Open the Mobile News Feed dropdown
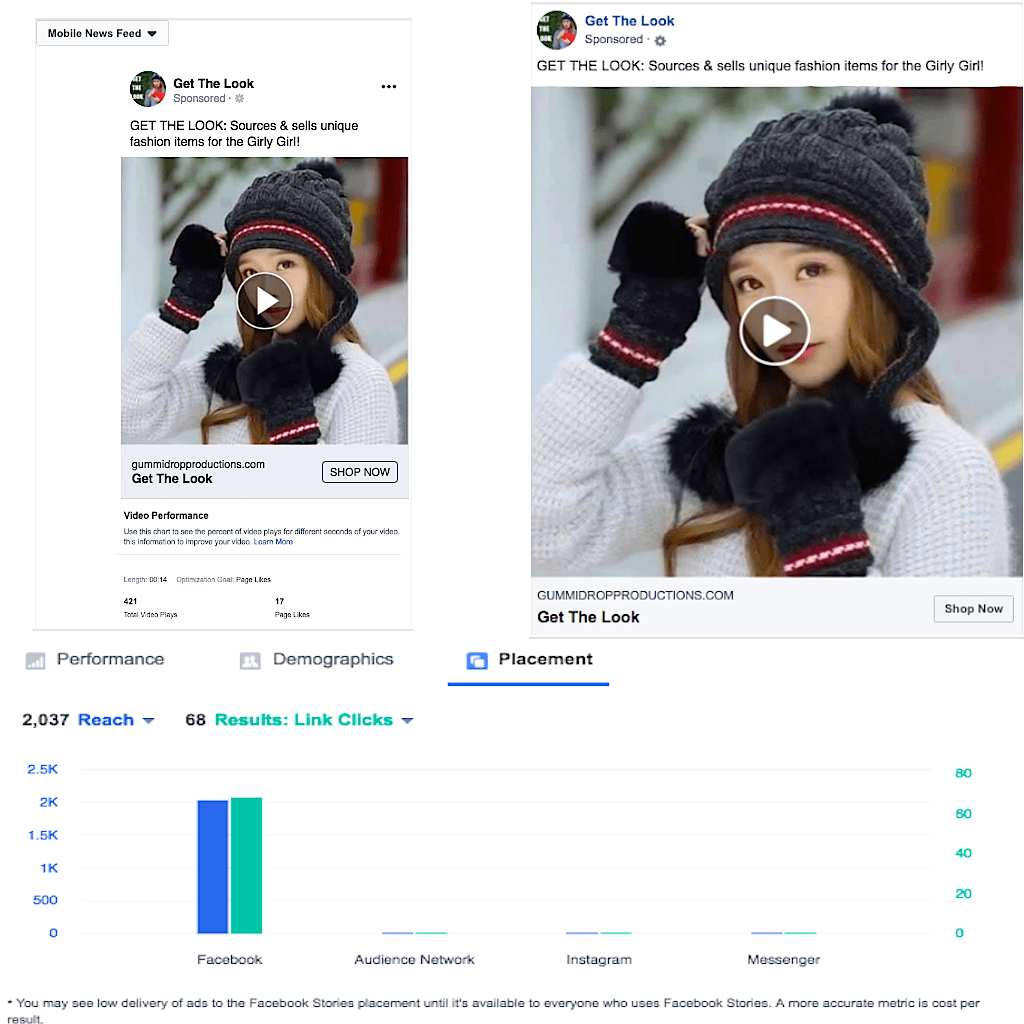 [102, 33]
